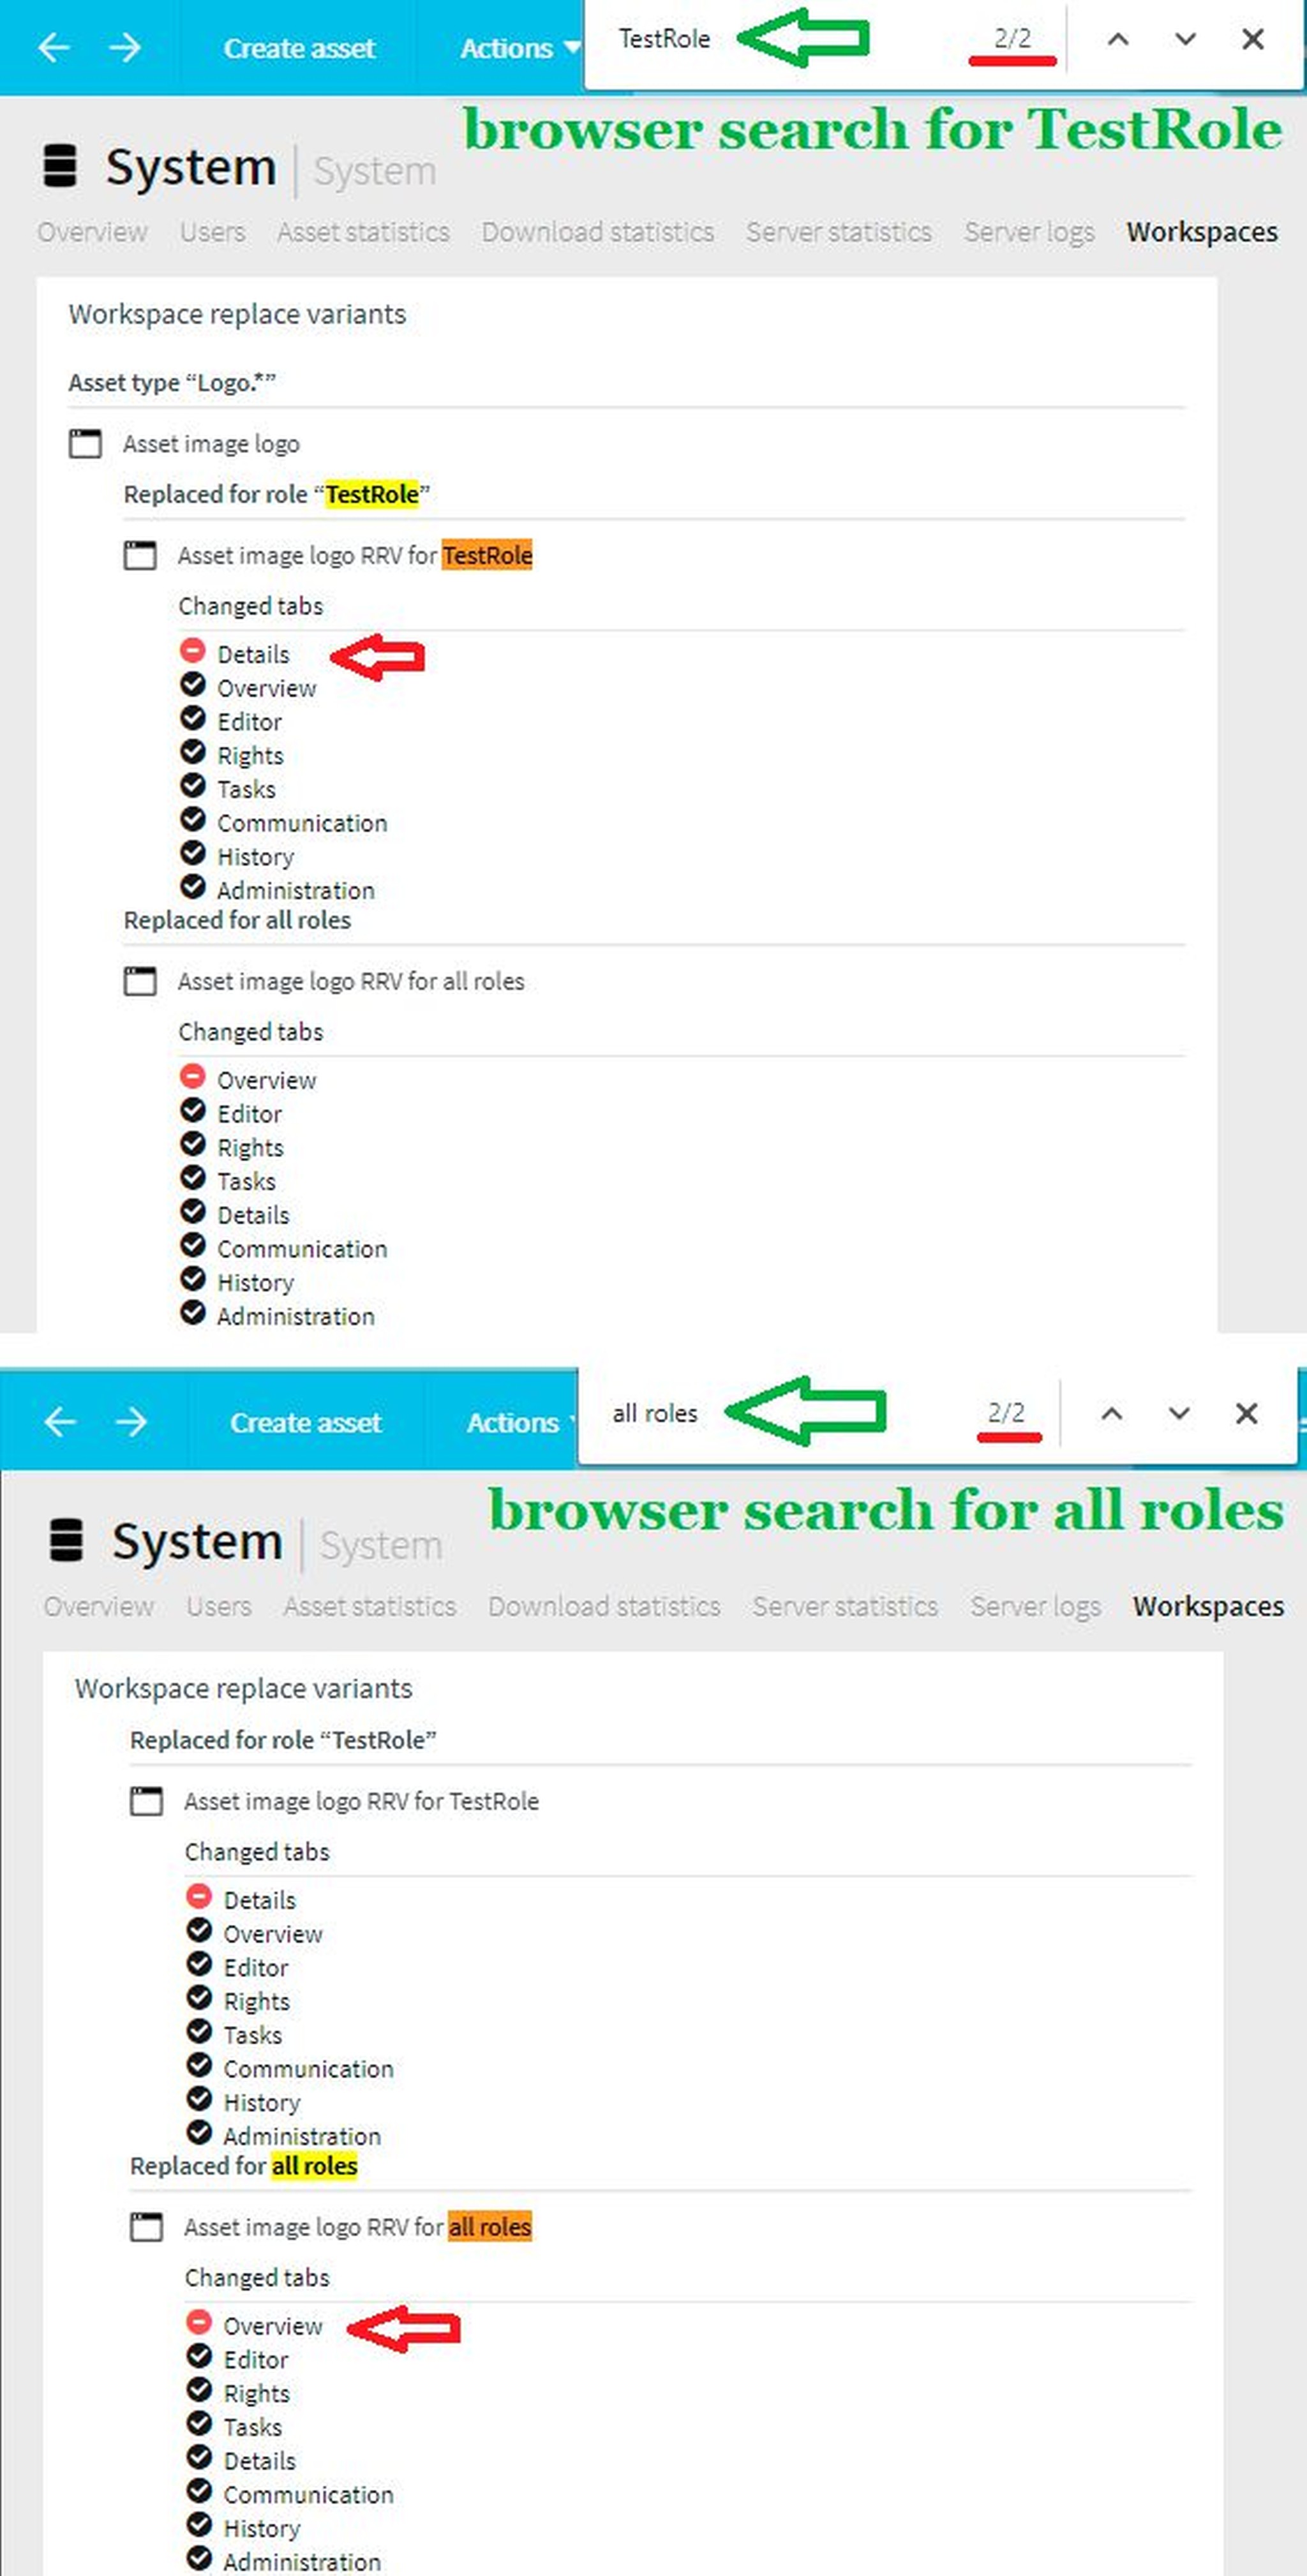1307x2576 pixels.
Task: Click window icon beside orange-highlighted TestRole entry
Action: tap(140, 556)
